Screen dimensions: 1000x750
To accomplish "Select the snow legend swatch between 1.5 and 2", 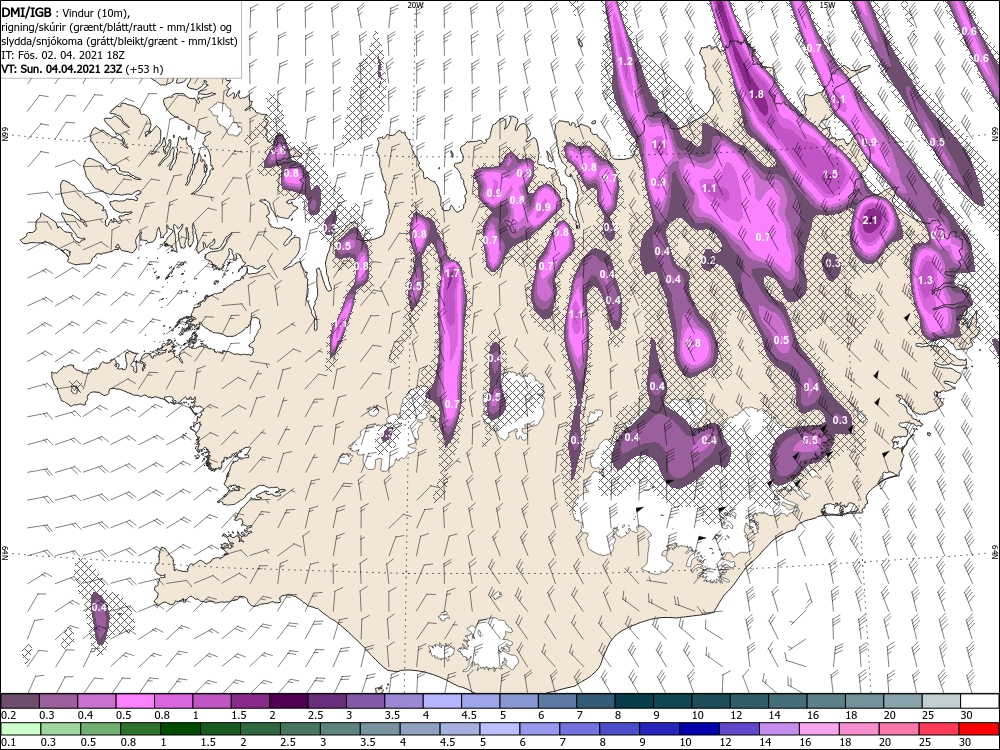I will tap(250, 701).
